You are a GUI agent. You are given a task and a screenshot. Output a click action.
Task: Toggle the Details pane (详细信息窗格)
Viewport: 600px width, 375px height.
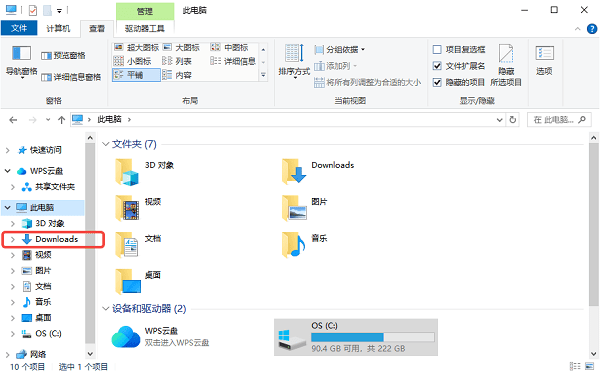click(x=71, y=77)
